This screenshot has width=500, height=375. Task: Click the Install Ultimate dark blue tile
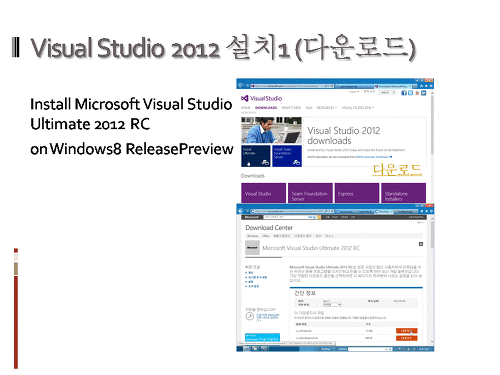coord(256,156)
